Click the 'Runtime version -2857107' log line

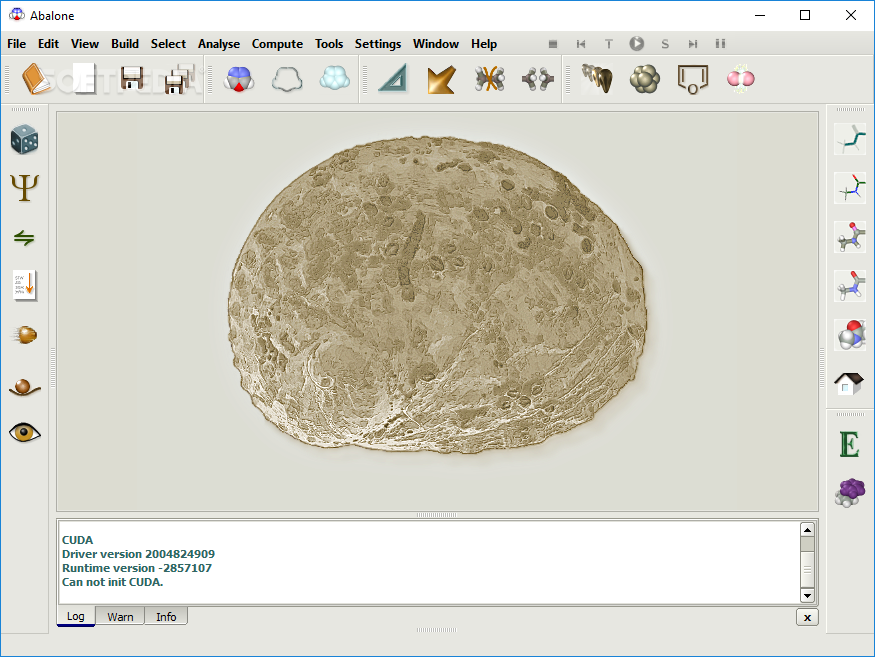click(137, 568)
